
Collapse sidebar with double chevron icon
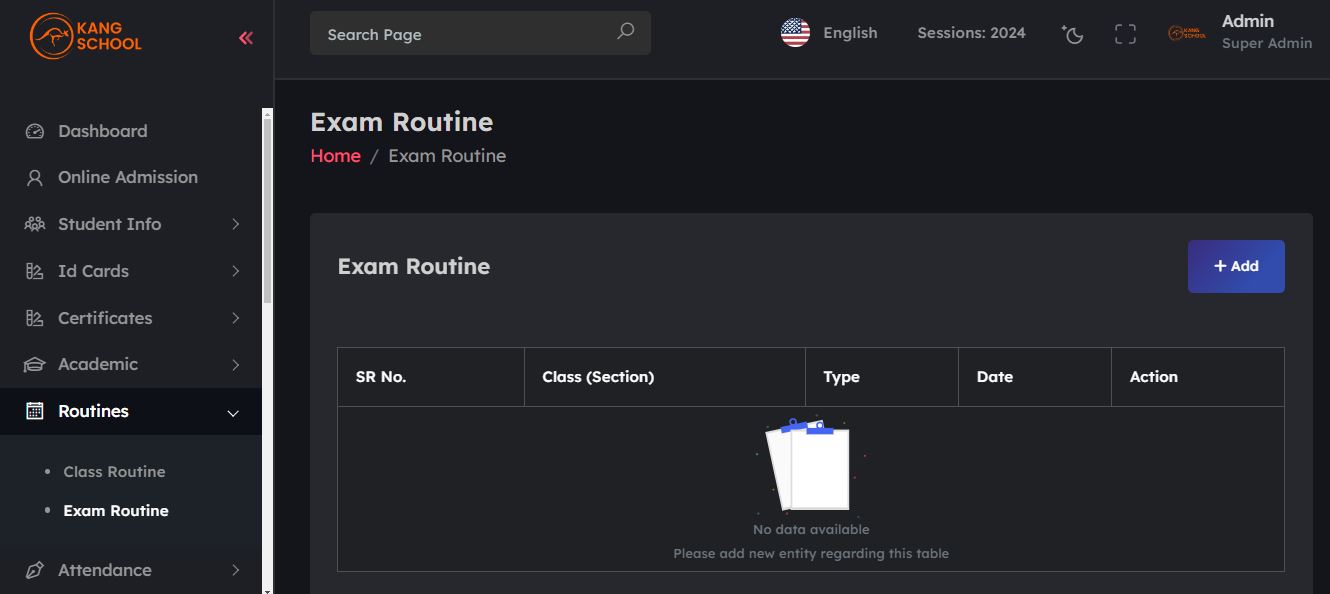(246, 38)
